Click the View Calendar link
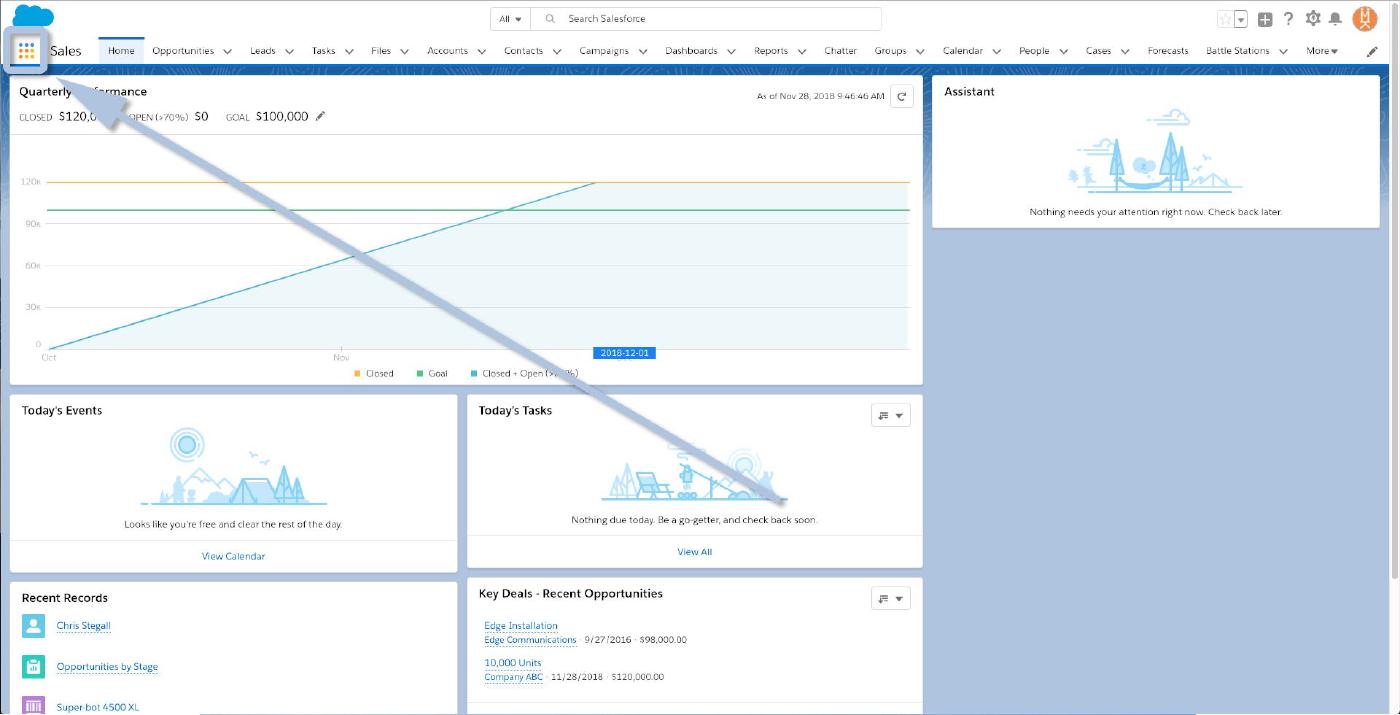 [233, 556]
